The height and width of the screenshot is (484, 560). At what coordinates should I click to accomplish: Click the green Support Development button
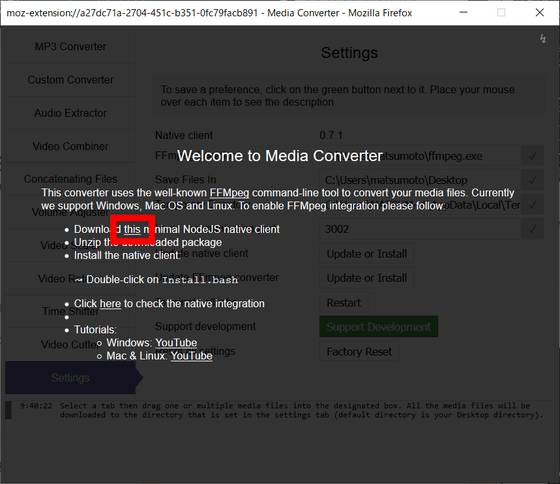[x=379, y=327]
